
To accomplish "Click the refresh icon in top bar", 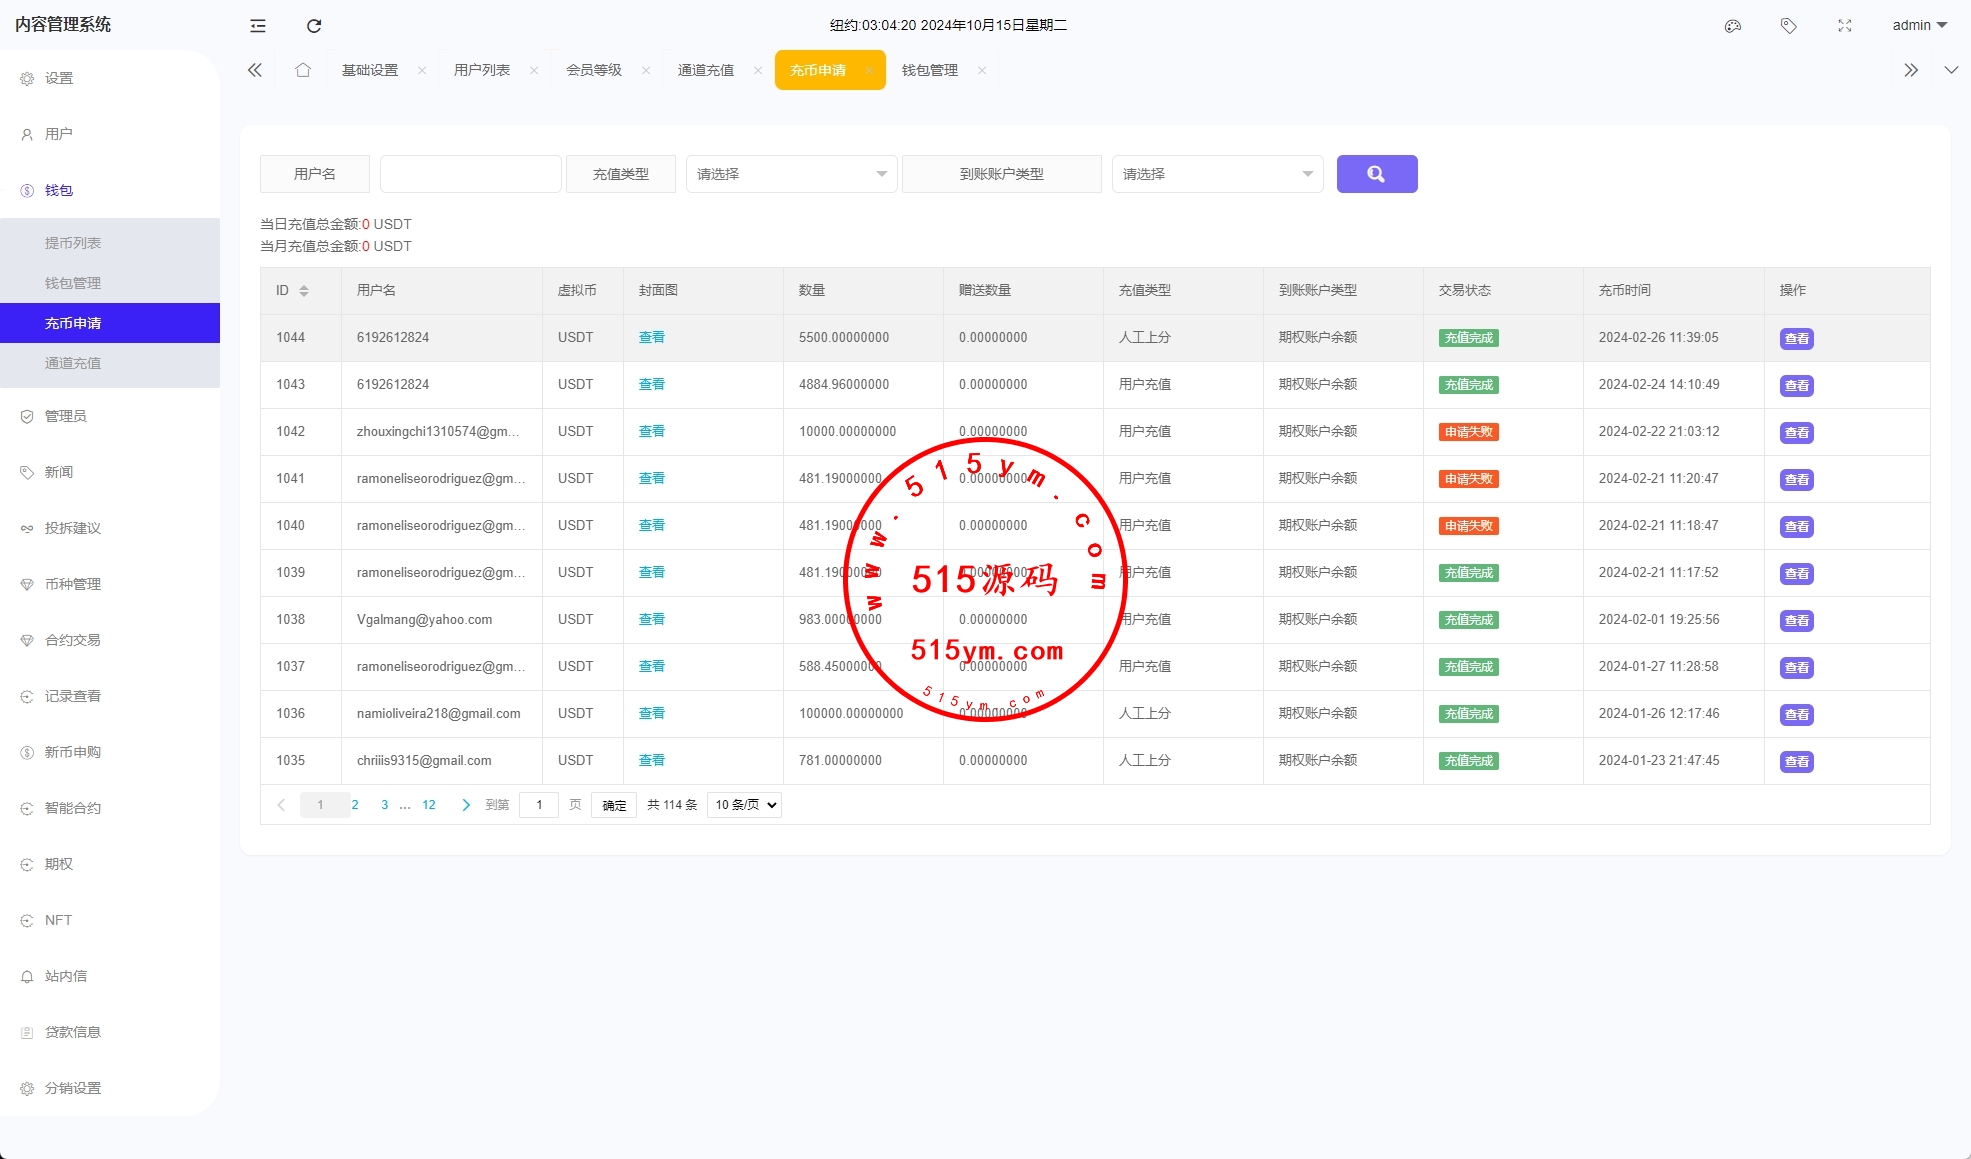I will [314, 26].
